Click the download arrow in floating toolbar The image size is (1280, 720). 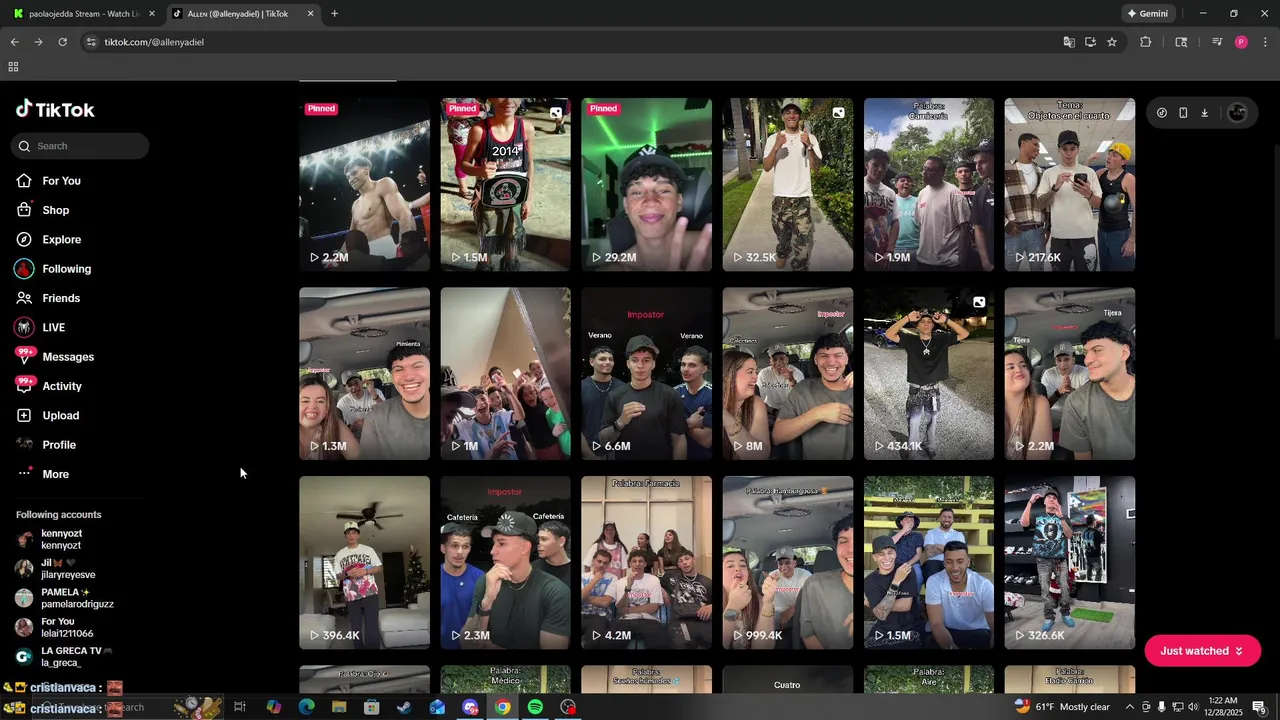point(1204,113)
